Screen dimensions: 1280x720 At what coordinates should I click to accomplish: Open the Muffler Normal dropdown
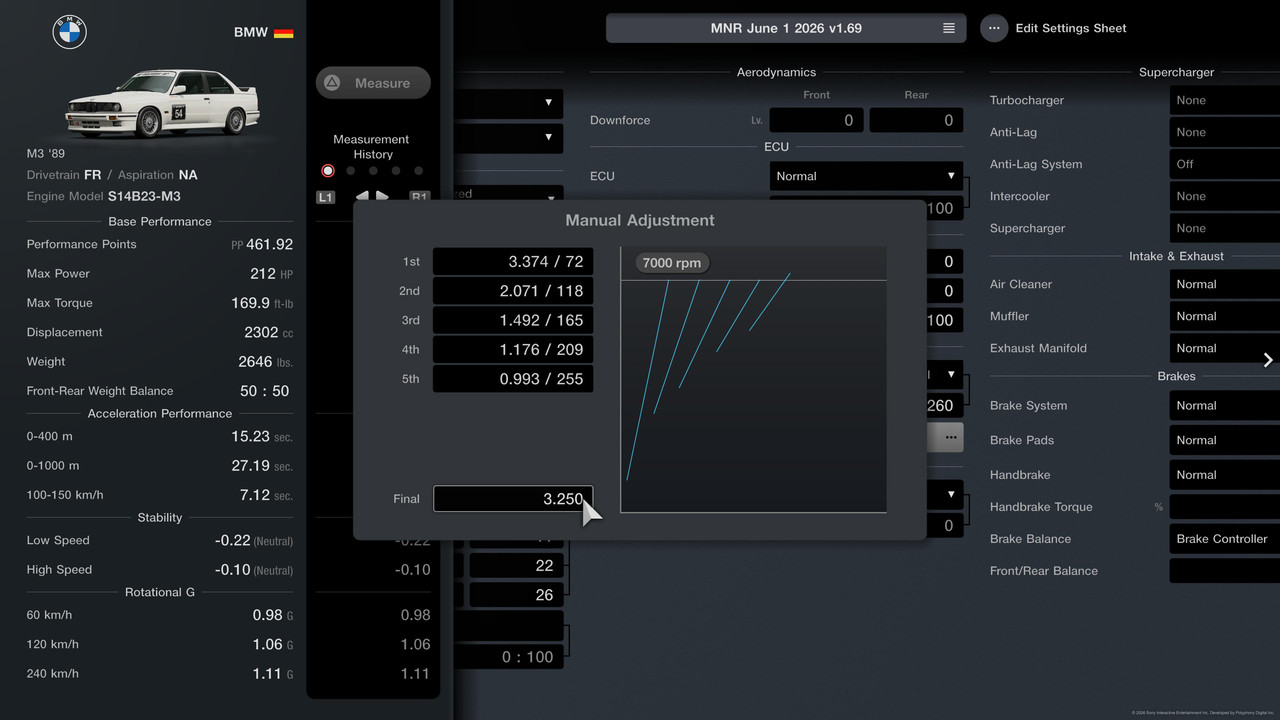[1225, 316]
